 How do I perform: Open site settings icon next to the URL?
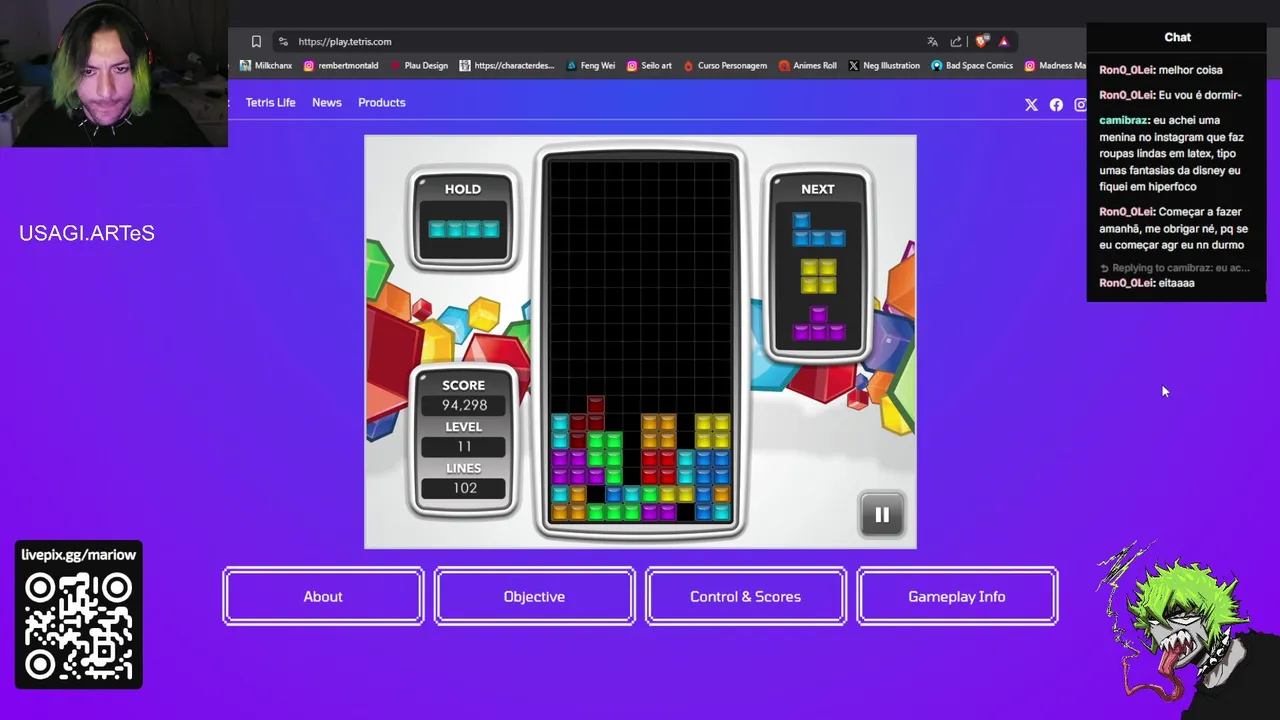pyautogui.click(x=283, y=41)
